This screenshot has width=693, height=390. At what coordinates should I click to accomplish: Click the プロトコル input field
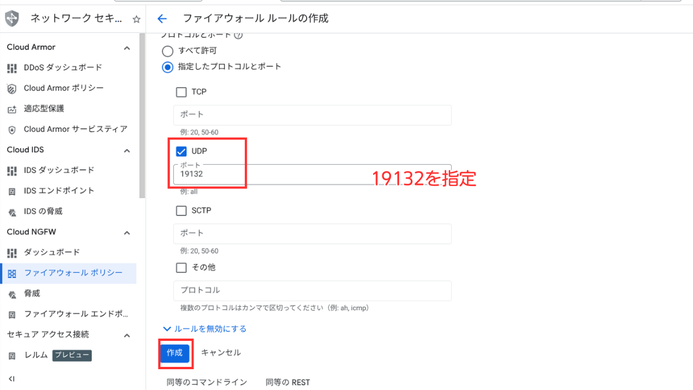click(312, 291)
